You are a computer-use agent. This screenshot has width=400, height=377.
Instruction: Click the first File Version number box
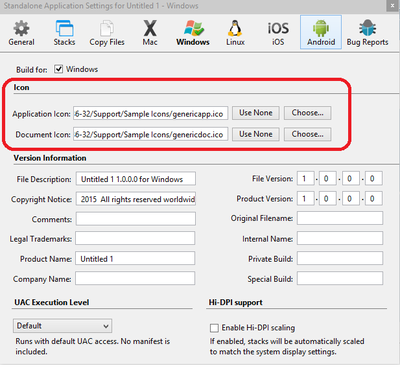306,179
